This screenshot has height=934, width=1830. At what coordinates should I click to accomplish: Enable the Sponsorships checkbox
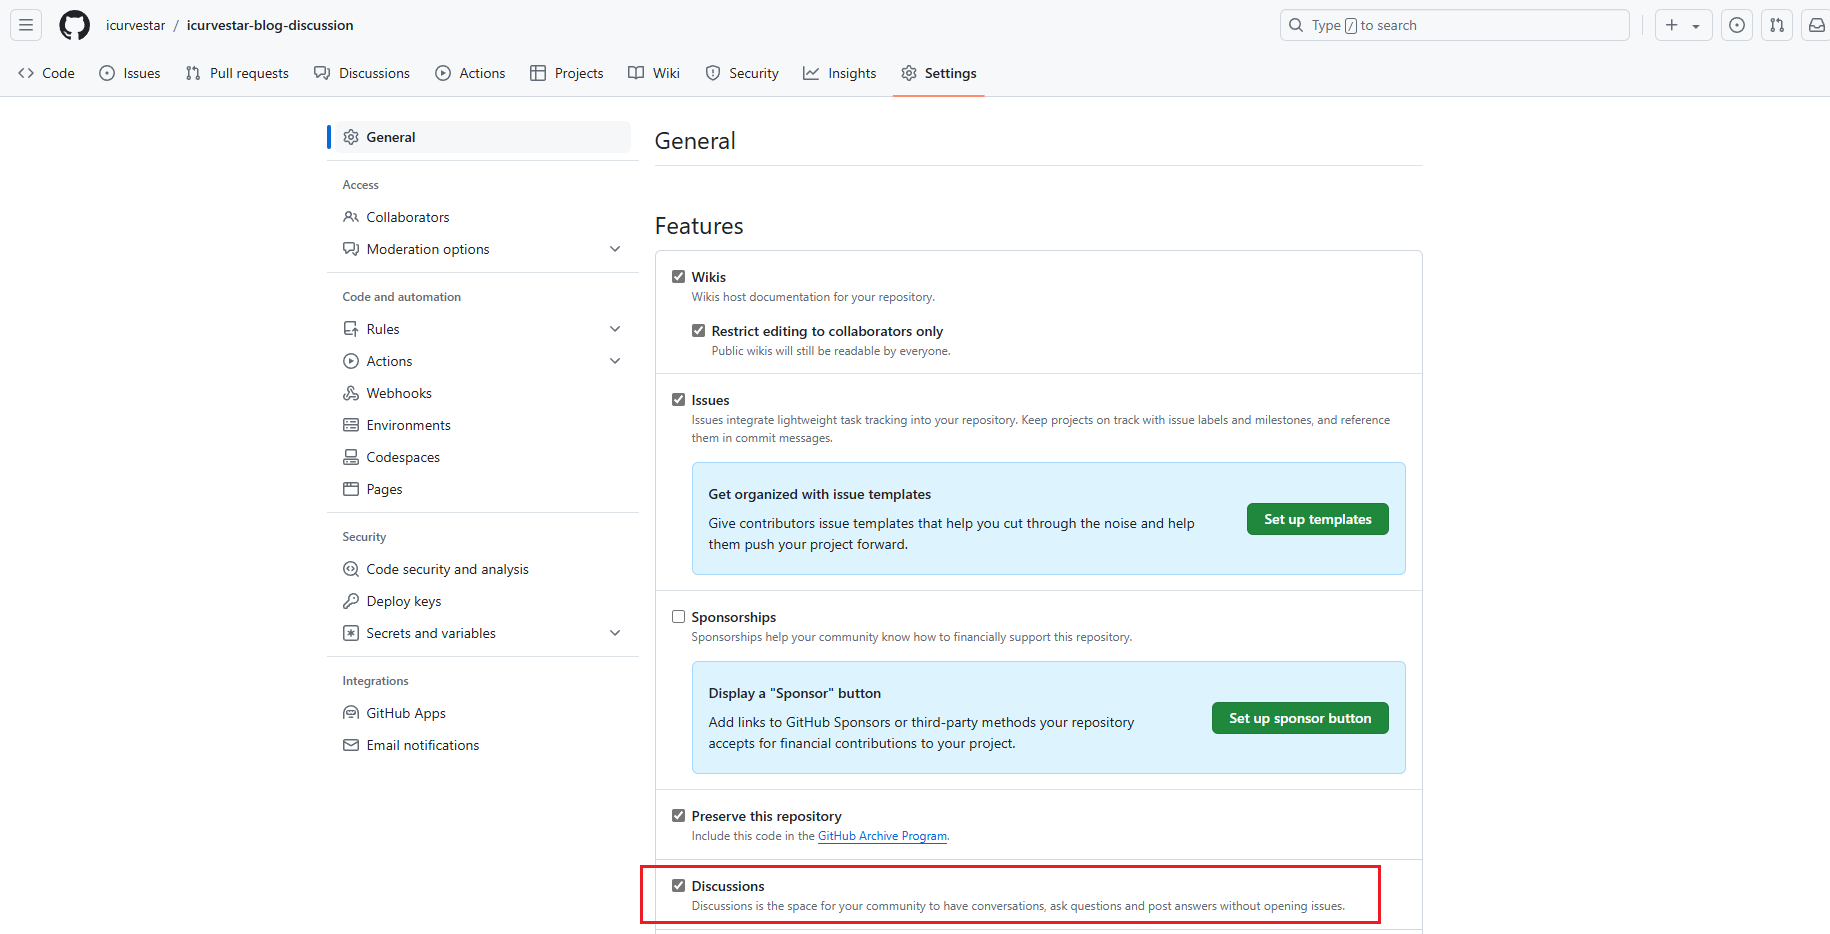coord(678,617)
